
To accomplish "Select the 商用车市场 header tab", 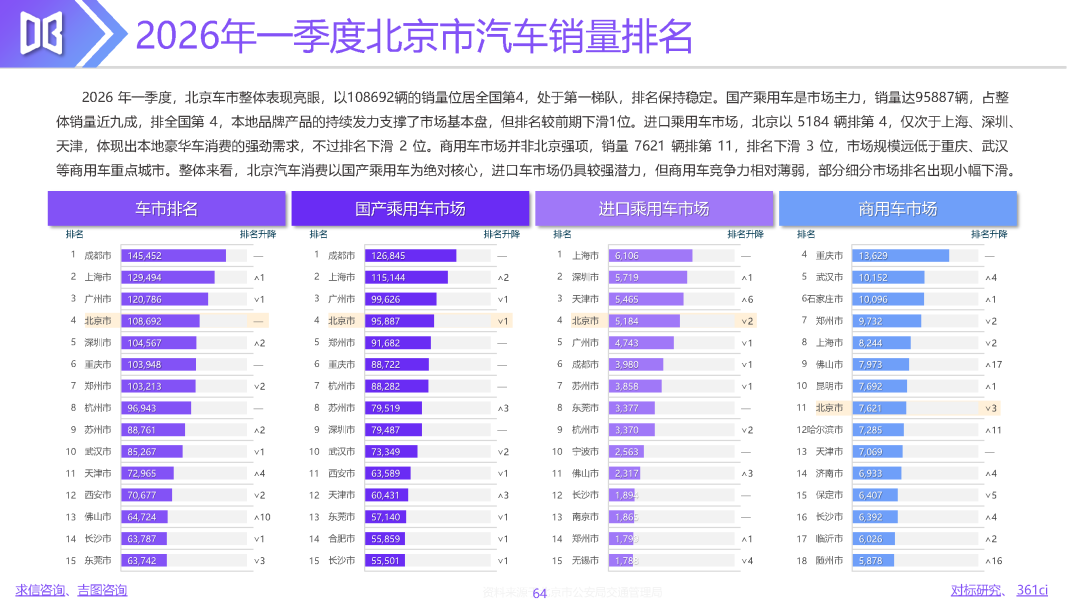I will 898,209.
